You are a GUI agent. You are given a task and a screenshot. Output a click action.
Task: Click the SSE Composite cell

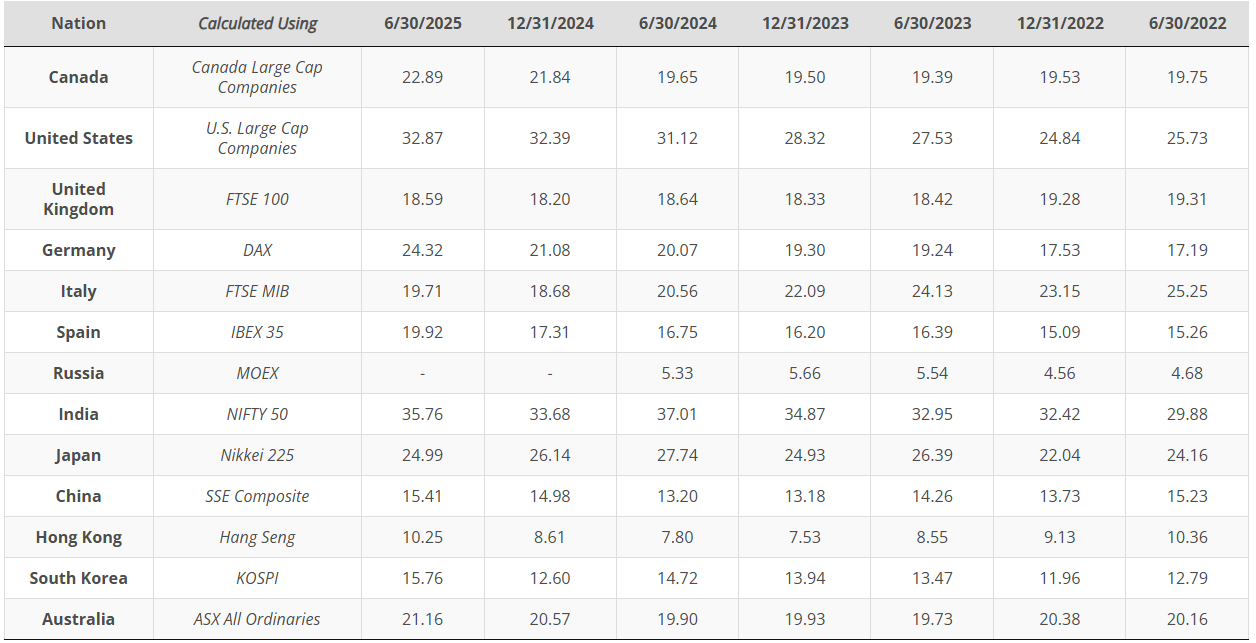coord(257,496)
